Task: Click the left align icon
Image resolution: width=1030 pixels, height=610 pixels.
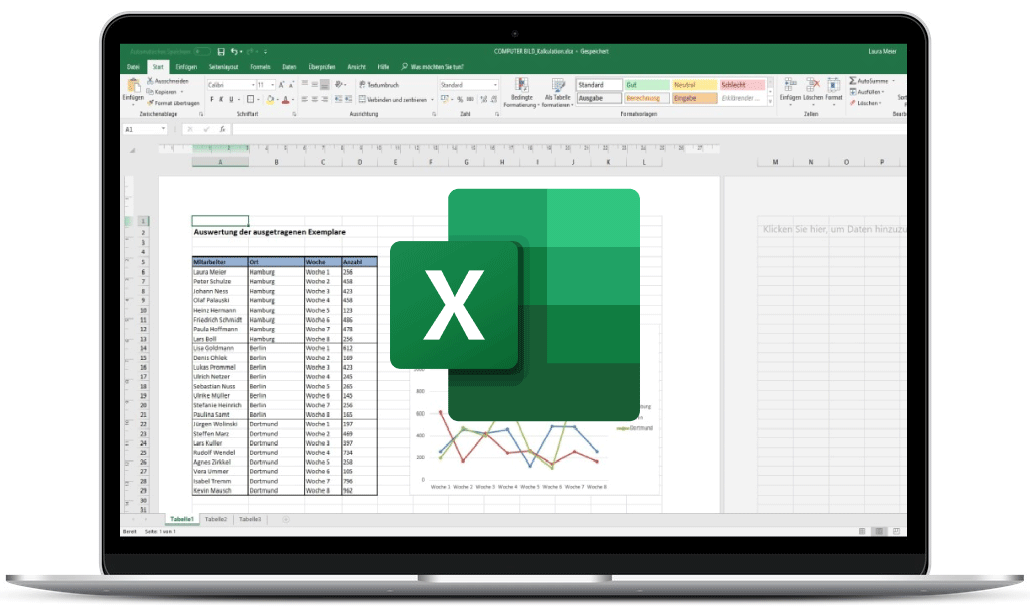Action: click(305, 99)
